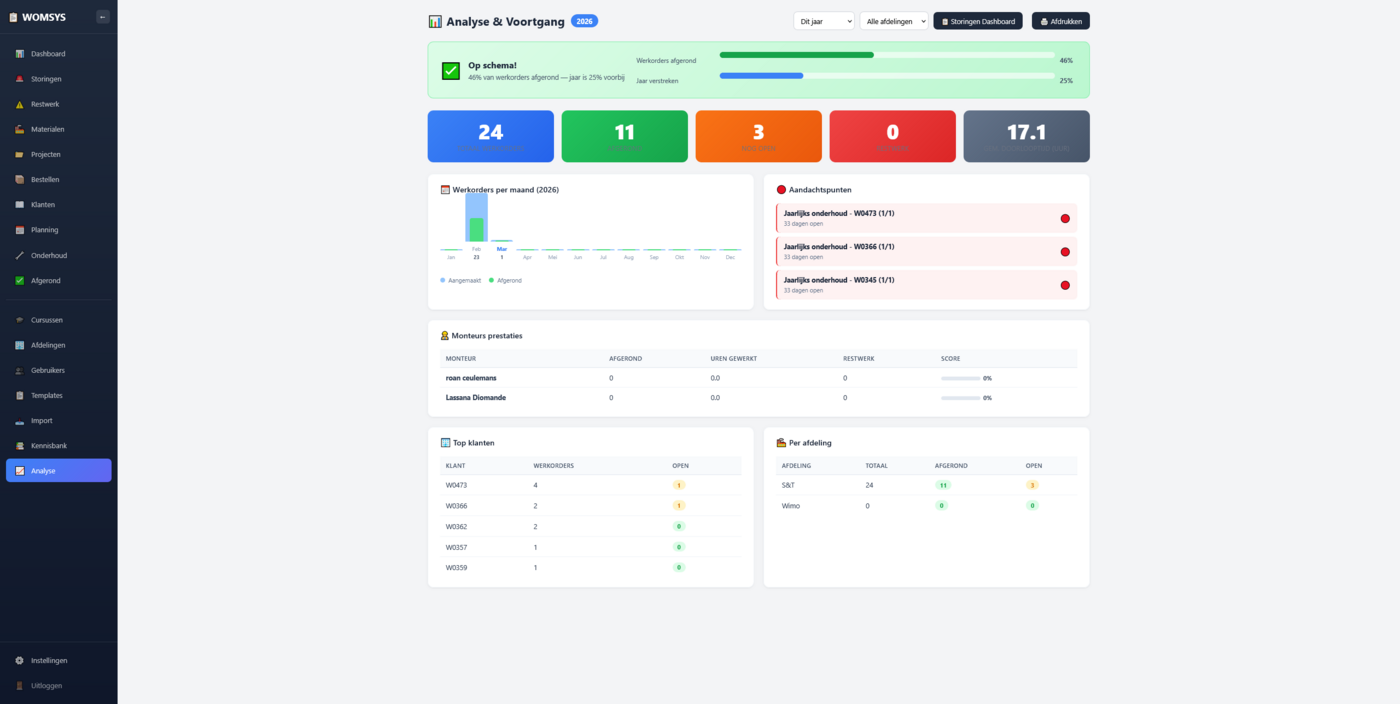This screenshot has height=704, width=1400.
Task: Select the February bar in the chart
Action: pyautogui.click(x=475, y=220)
